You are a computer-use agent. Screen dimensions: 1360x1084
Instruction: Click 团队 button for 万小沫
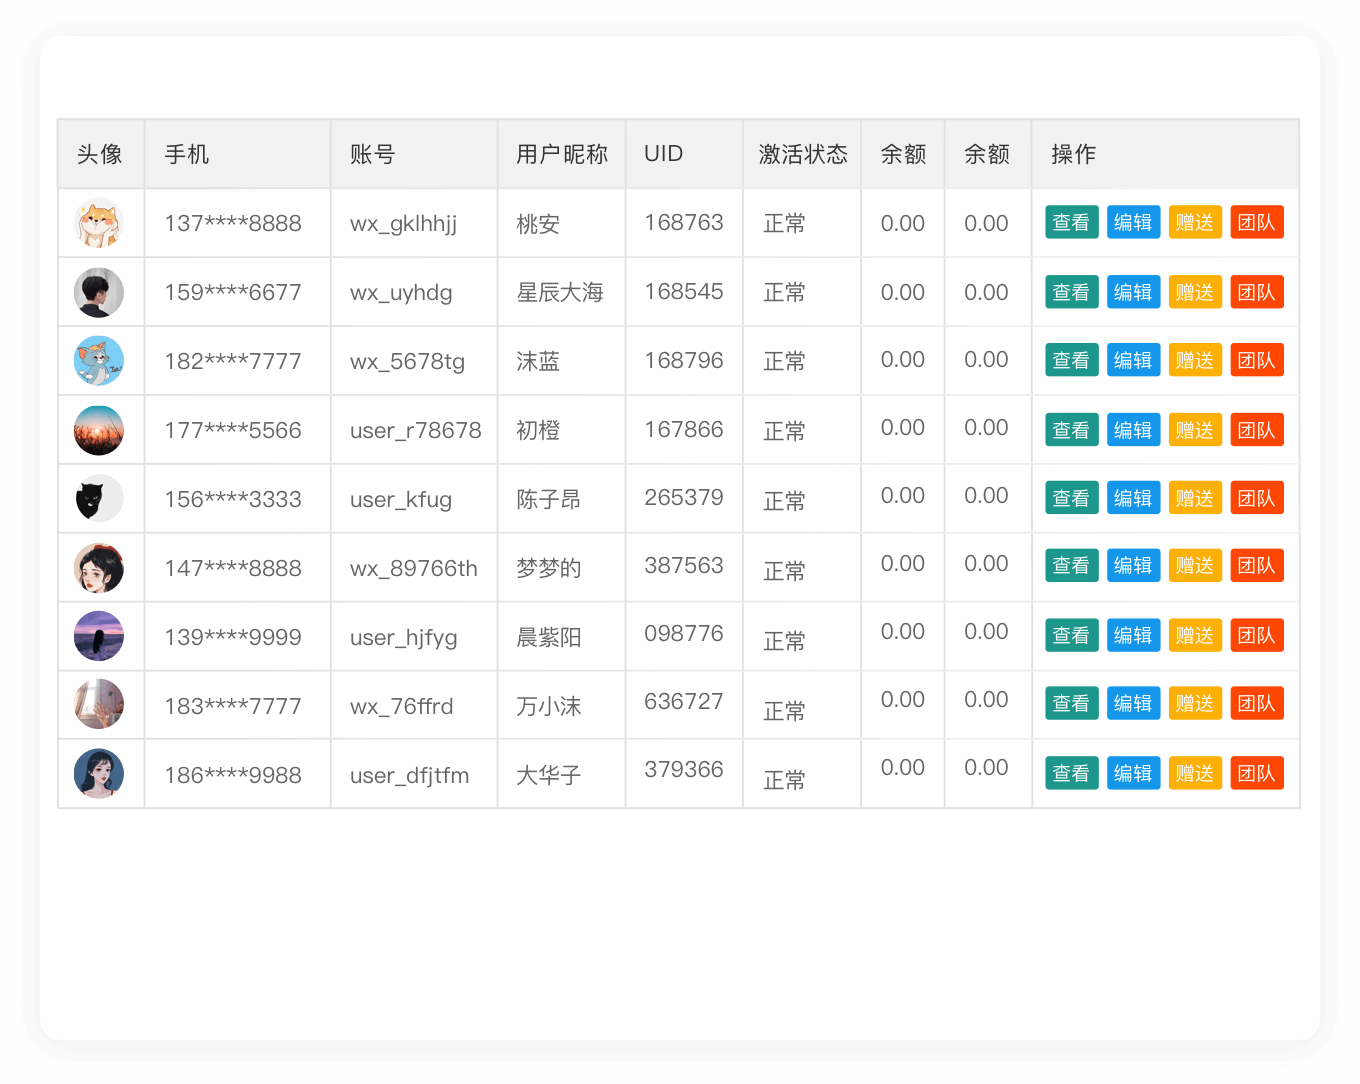pyautogui.click(x=1257, y=703)
